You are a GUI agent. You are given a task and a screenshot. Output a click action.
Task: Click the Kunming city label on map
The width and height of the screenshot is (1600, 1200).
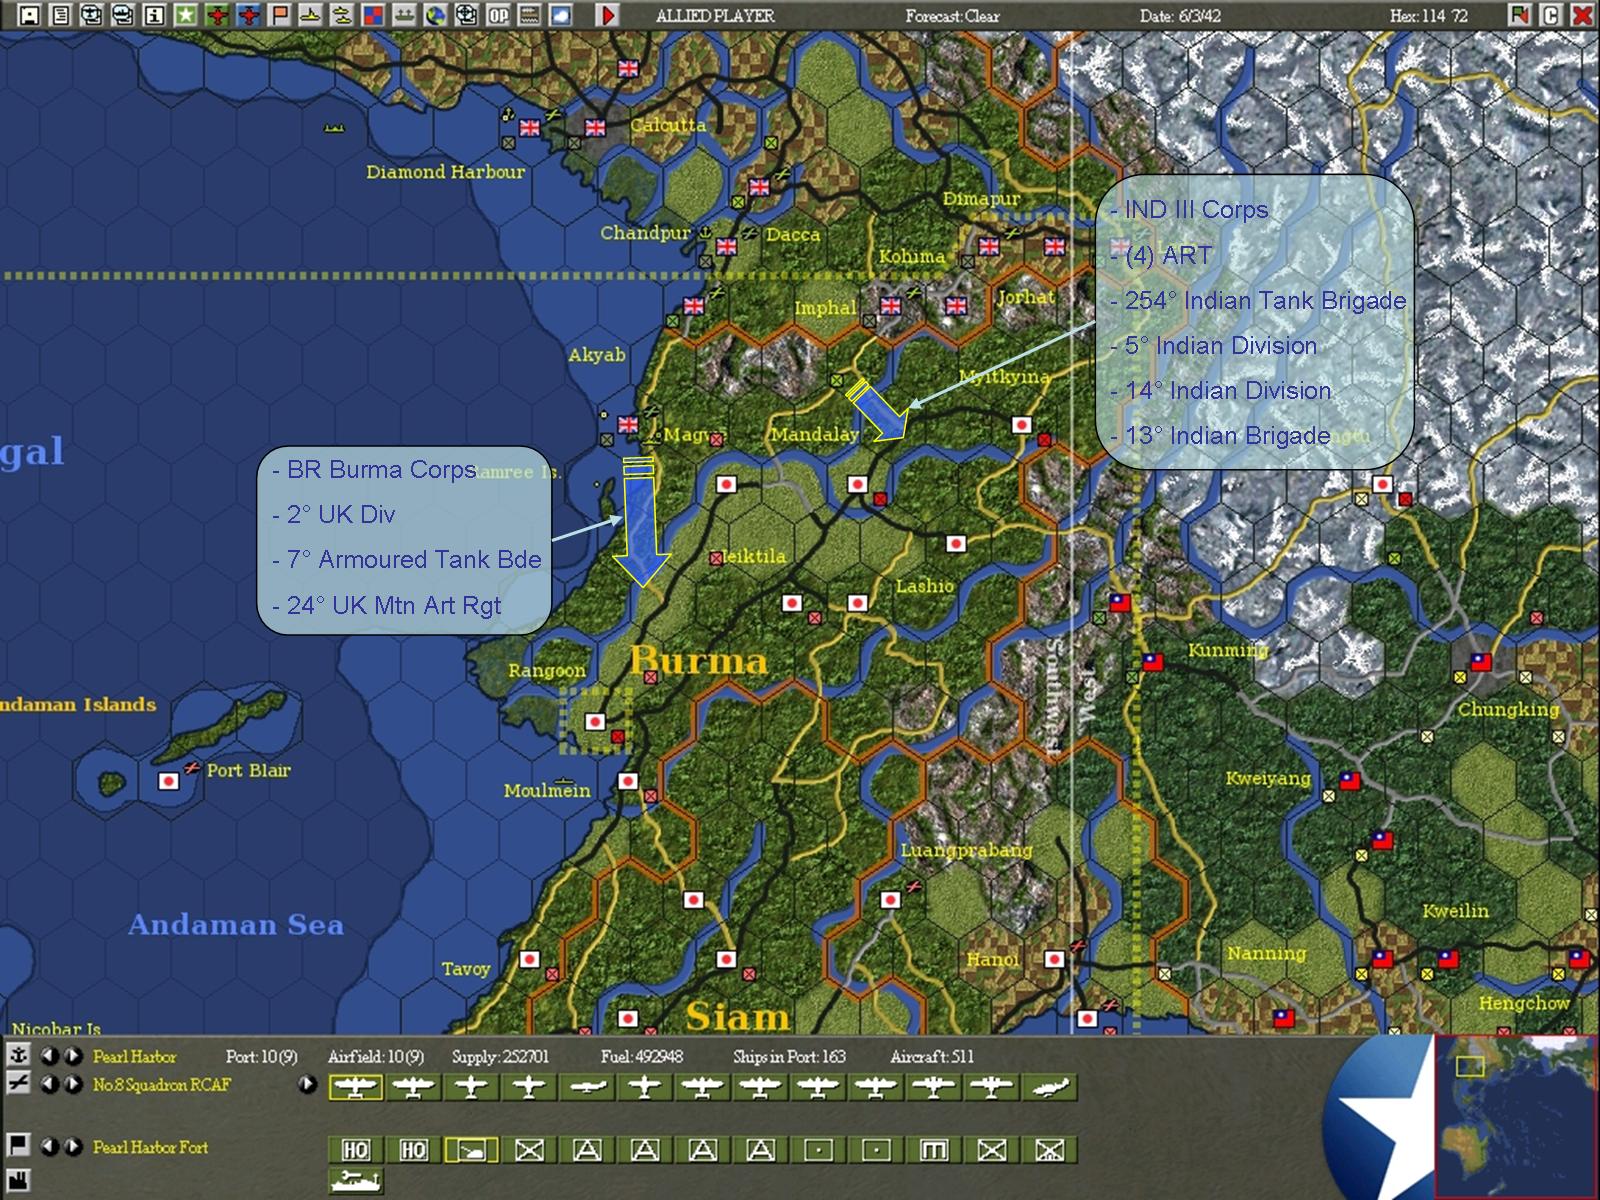[1228, 650]
